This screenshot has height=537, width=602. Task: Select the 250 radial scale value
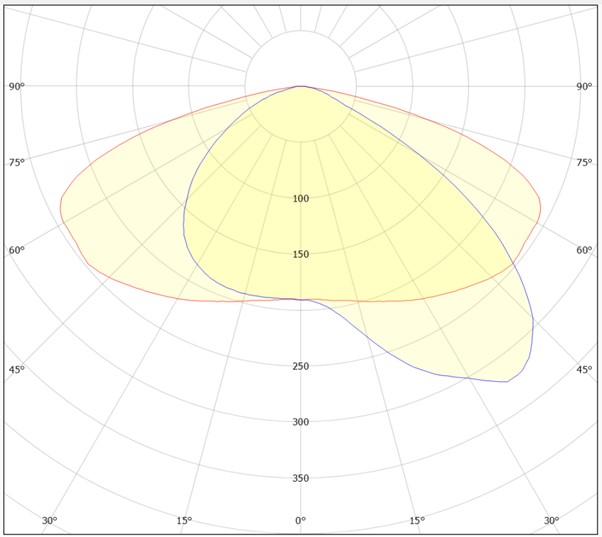click(x=301, y=366)
